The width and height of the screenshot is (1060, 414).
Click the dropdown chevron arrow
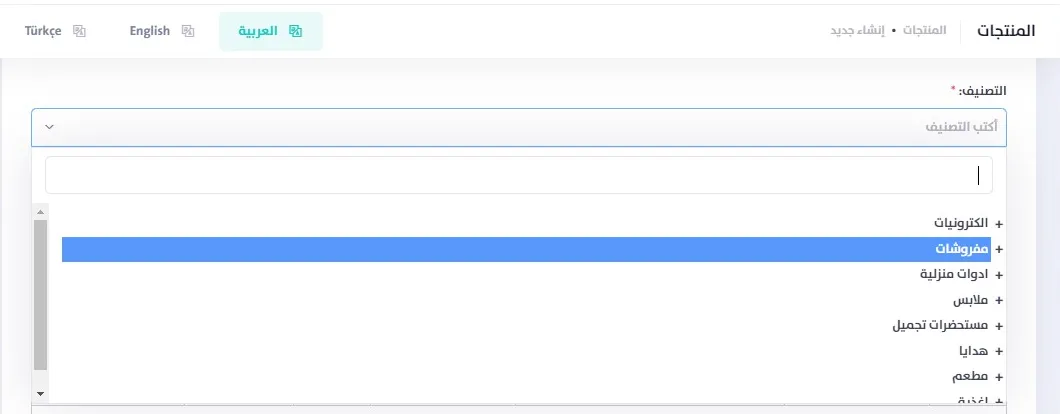click(50, 128)
